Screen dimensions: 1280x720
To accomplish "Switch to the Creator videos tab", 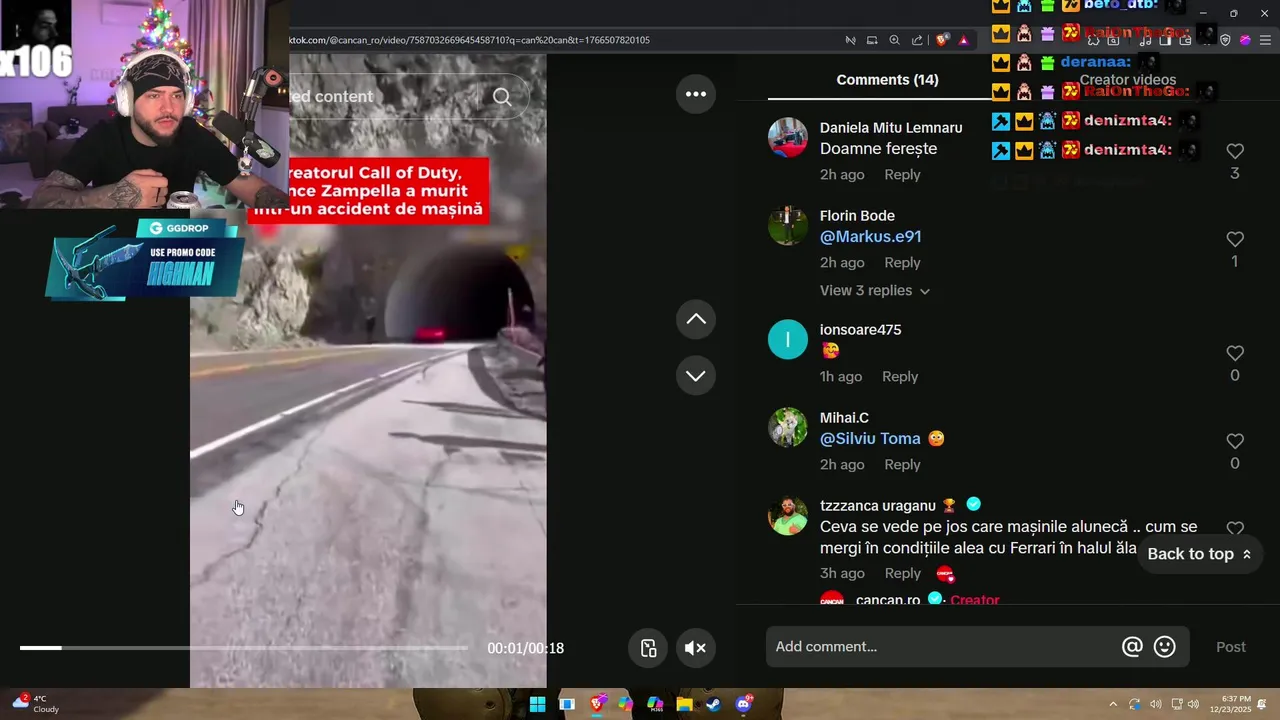I will 1127,80.
